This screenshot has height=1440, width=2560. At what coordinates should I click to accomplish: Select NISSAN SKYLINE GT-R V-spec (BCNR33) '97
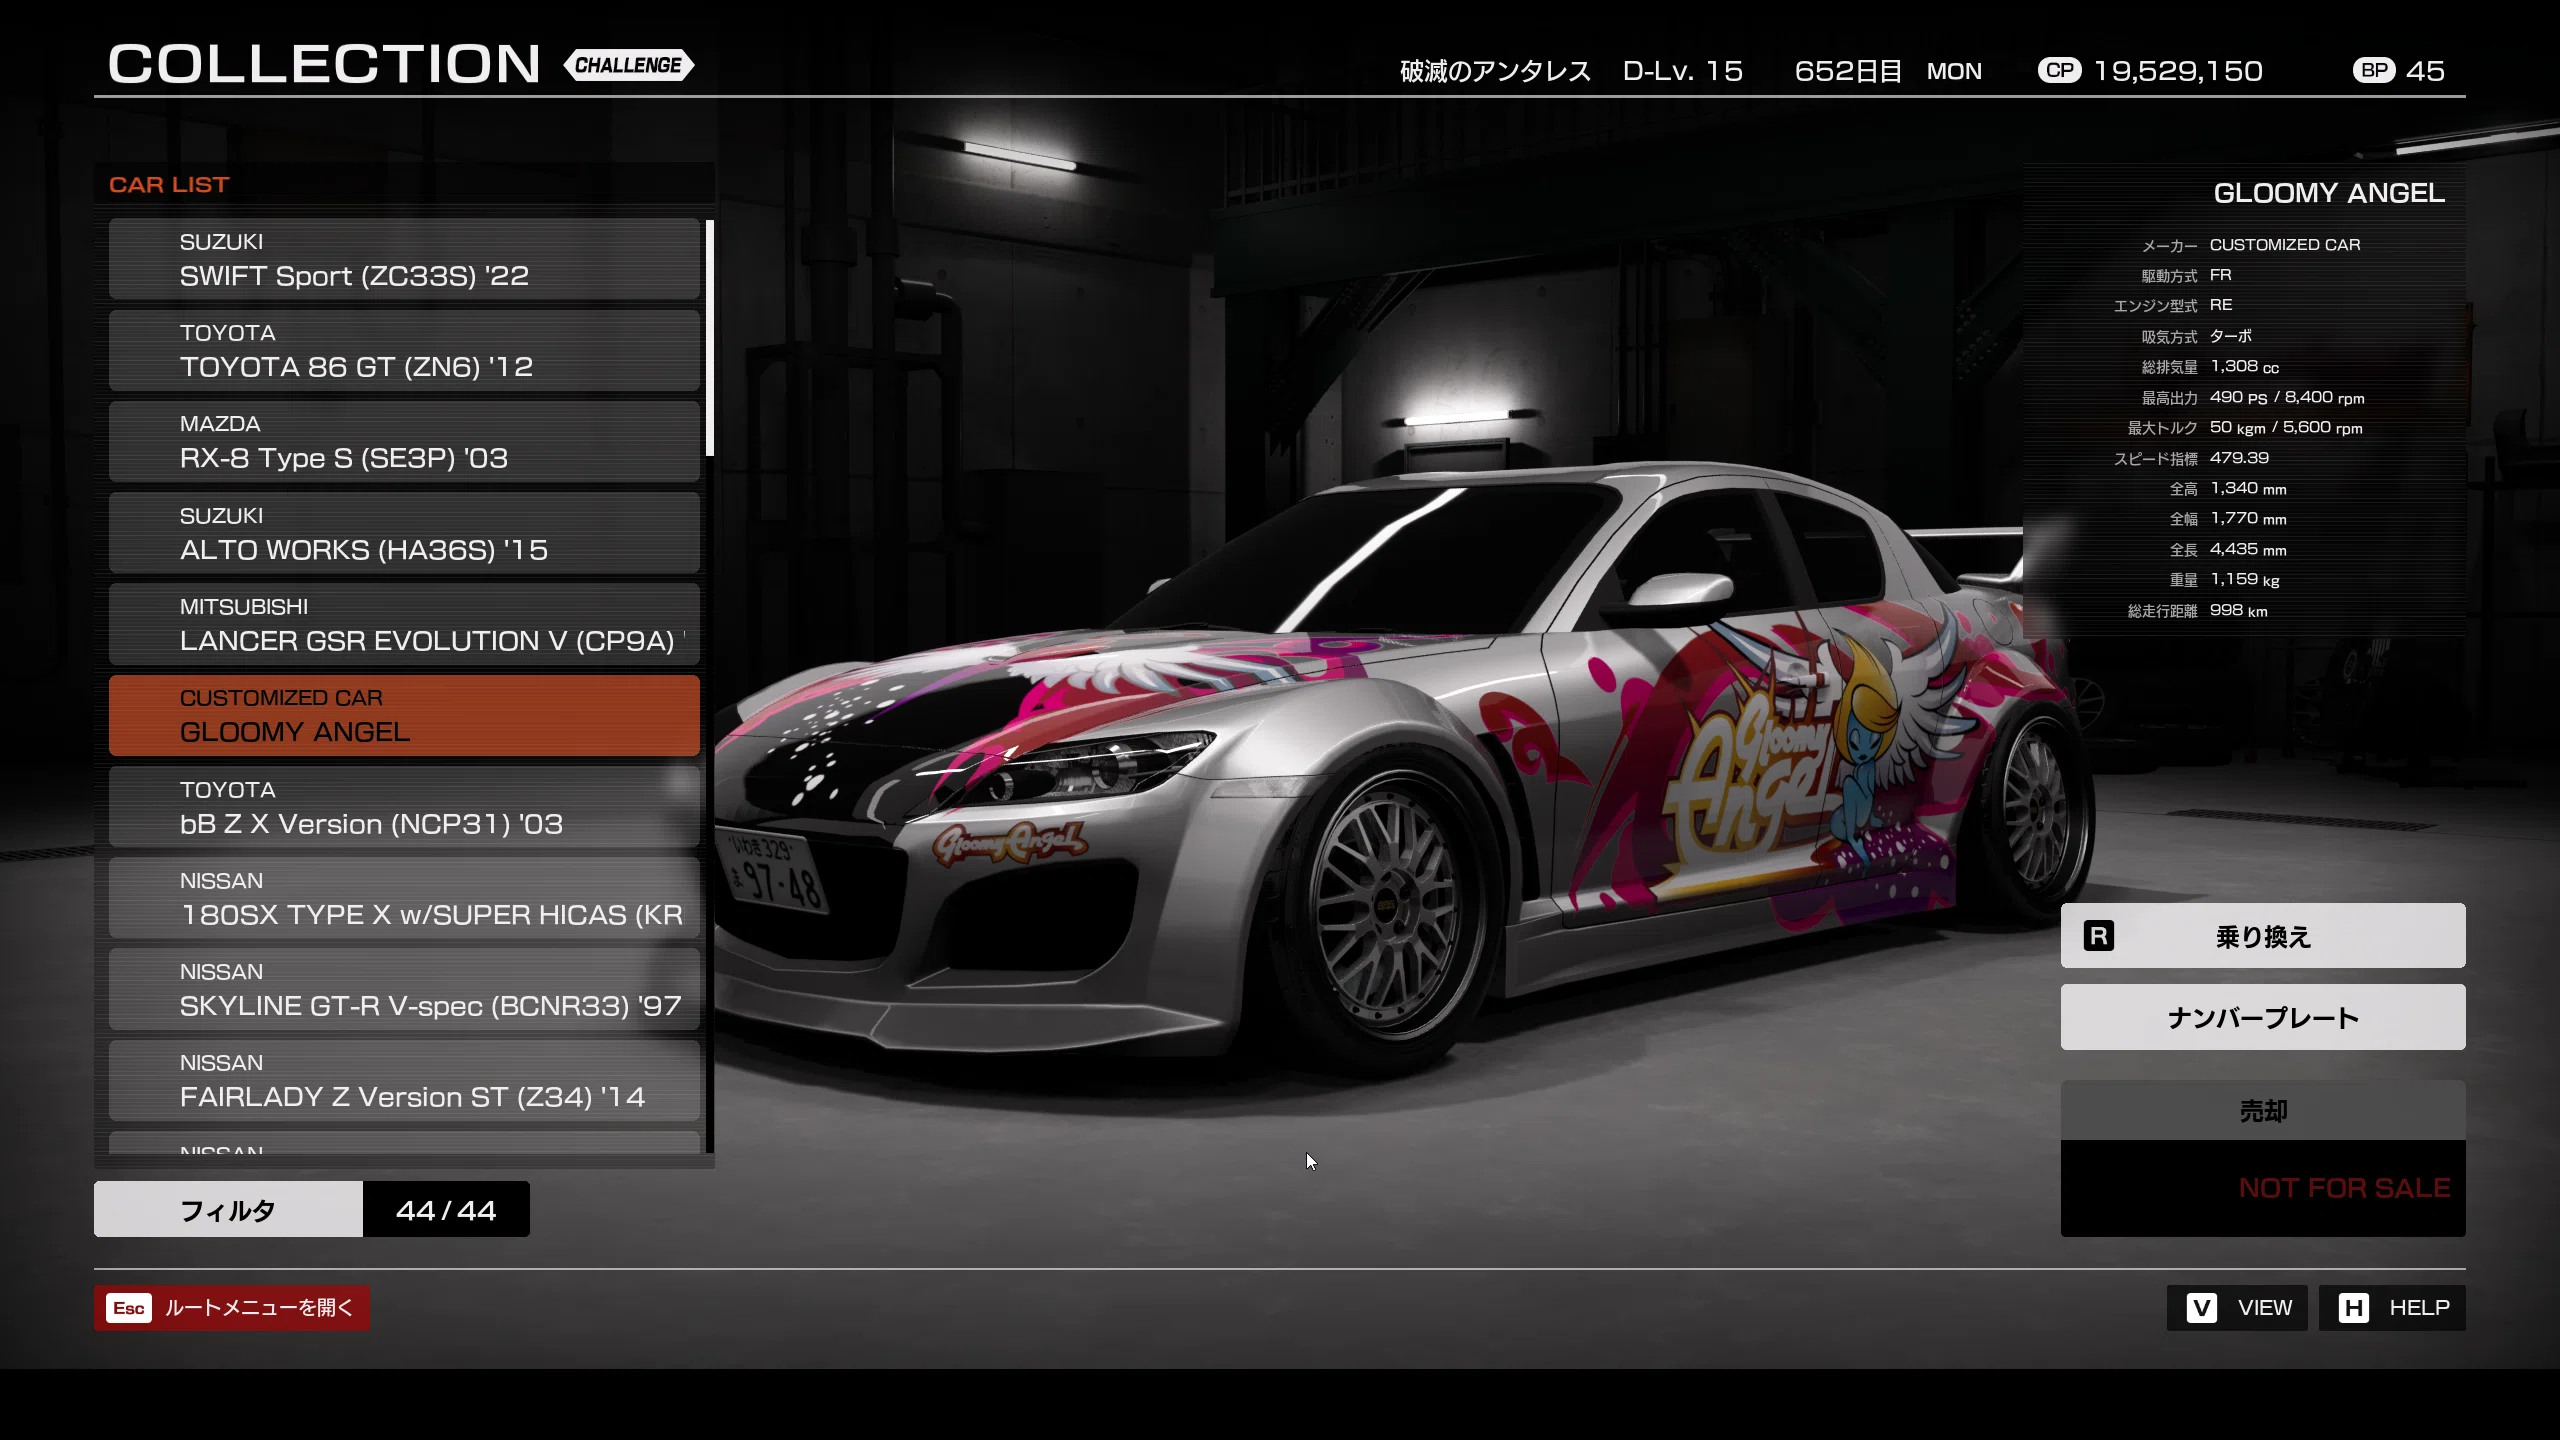[404, 989]
